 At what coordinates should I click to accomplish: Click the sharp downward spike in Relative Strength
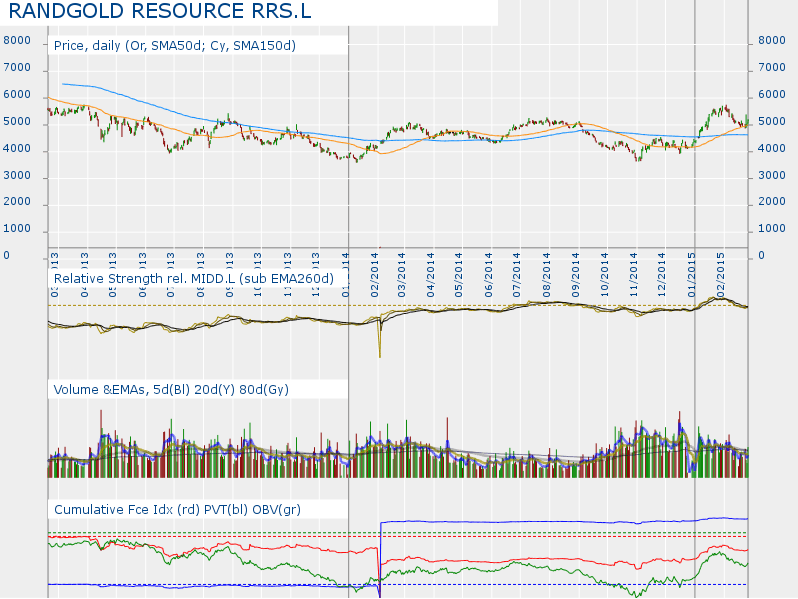pos(380,350)
